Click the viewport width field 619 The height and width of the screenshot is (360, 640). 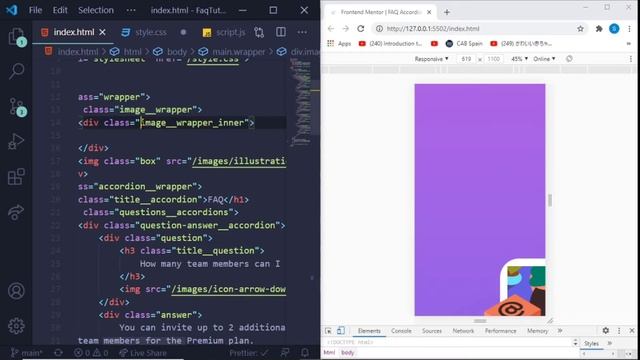click(x=466, y=59)
